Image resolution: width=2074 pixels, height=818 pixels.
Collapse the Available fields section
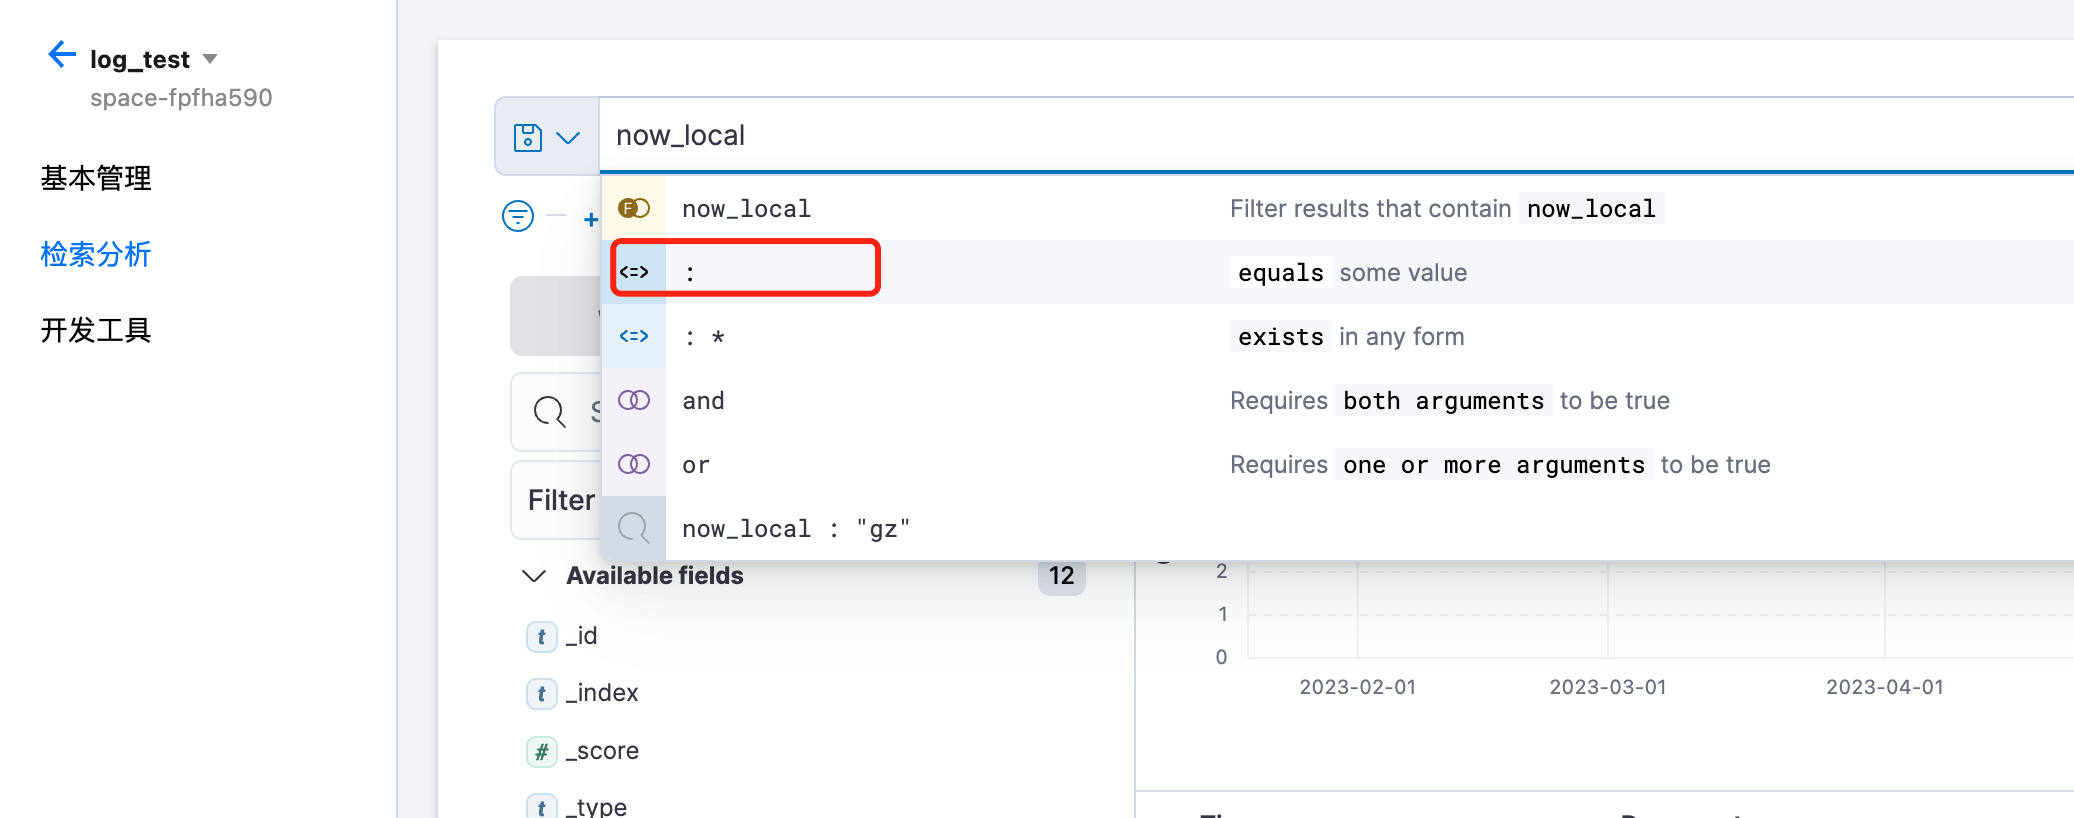tap(534, 576)
